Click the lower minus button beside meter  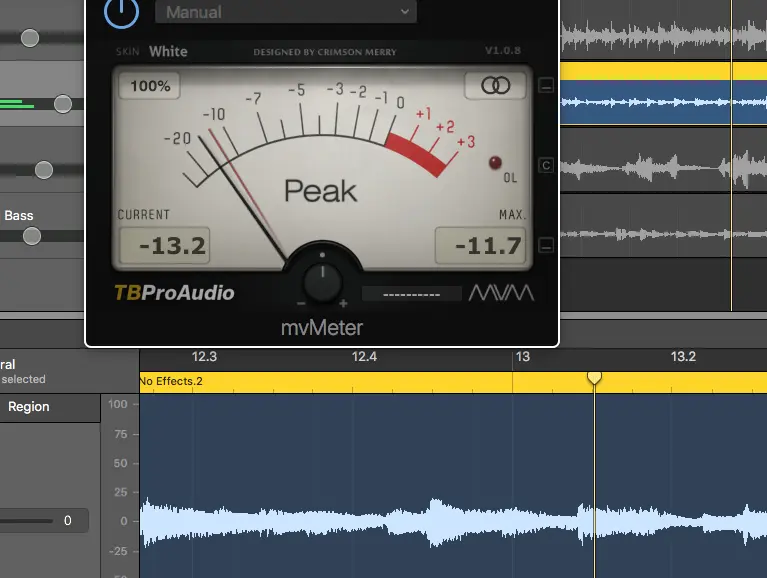coord(546,245)
